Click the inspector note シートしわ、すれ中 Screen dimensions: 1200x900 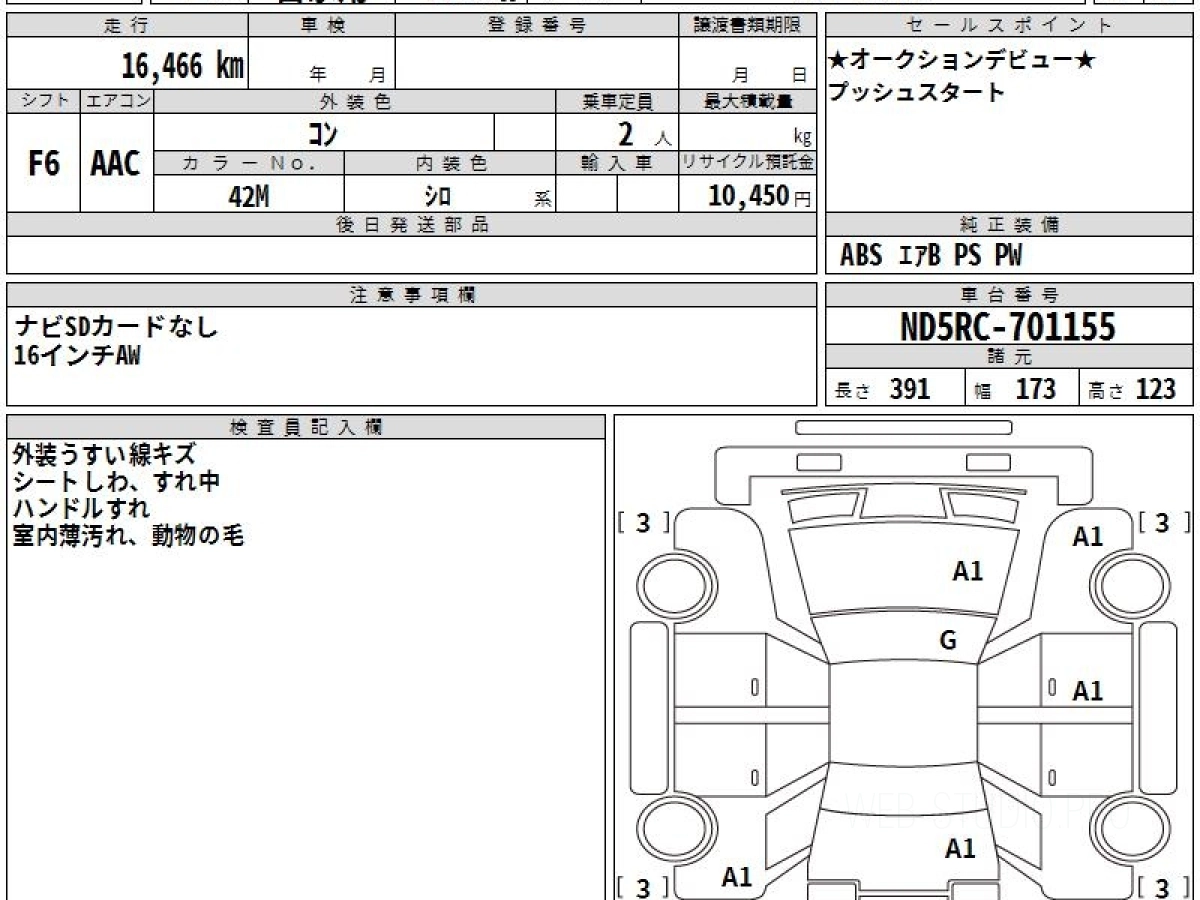(x=117, y=482)
